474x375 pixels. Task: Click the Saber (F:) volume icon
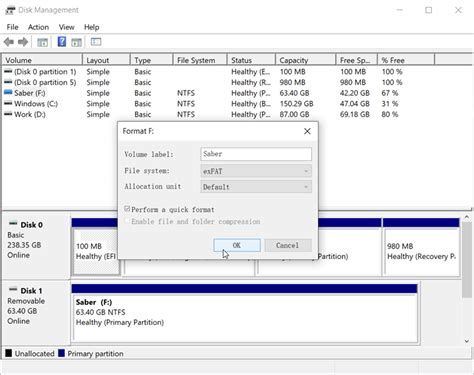8,92
